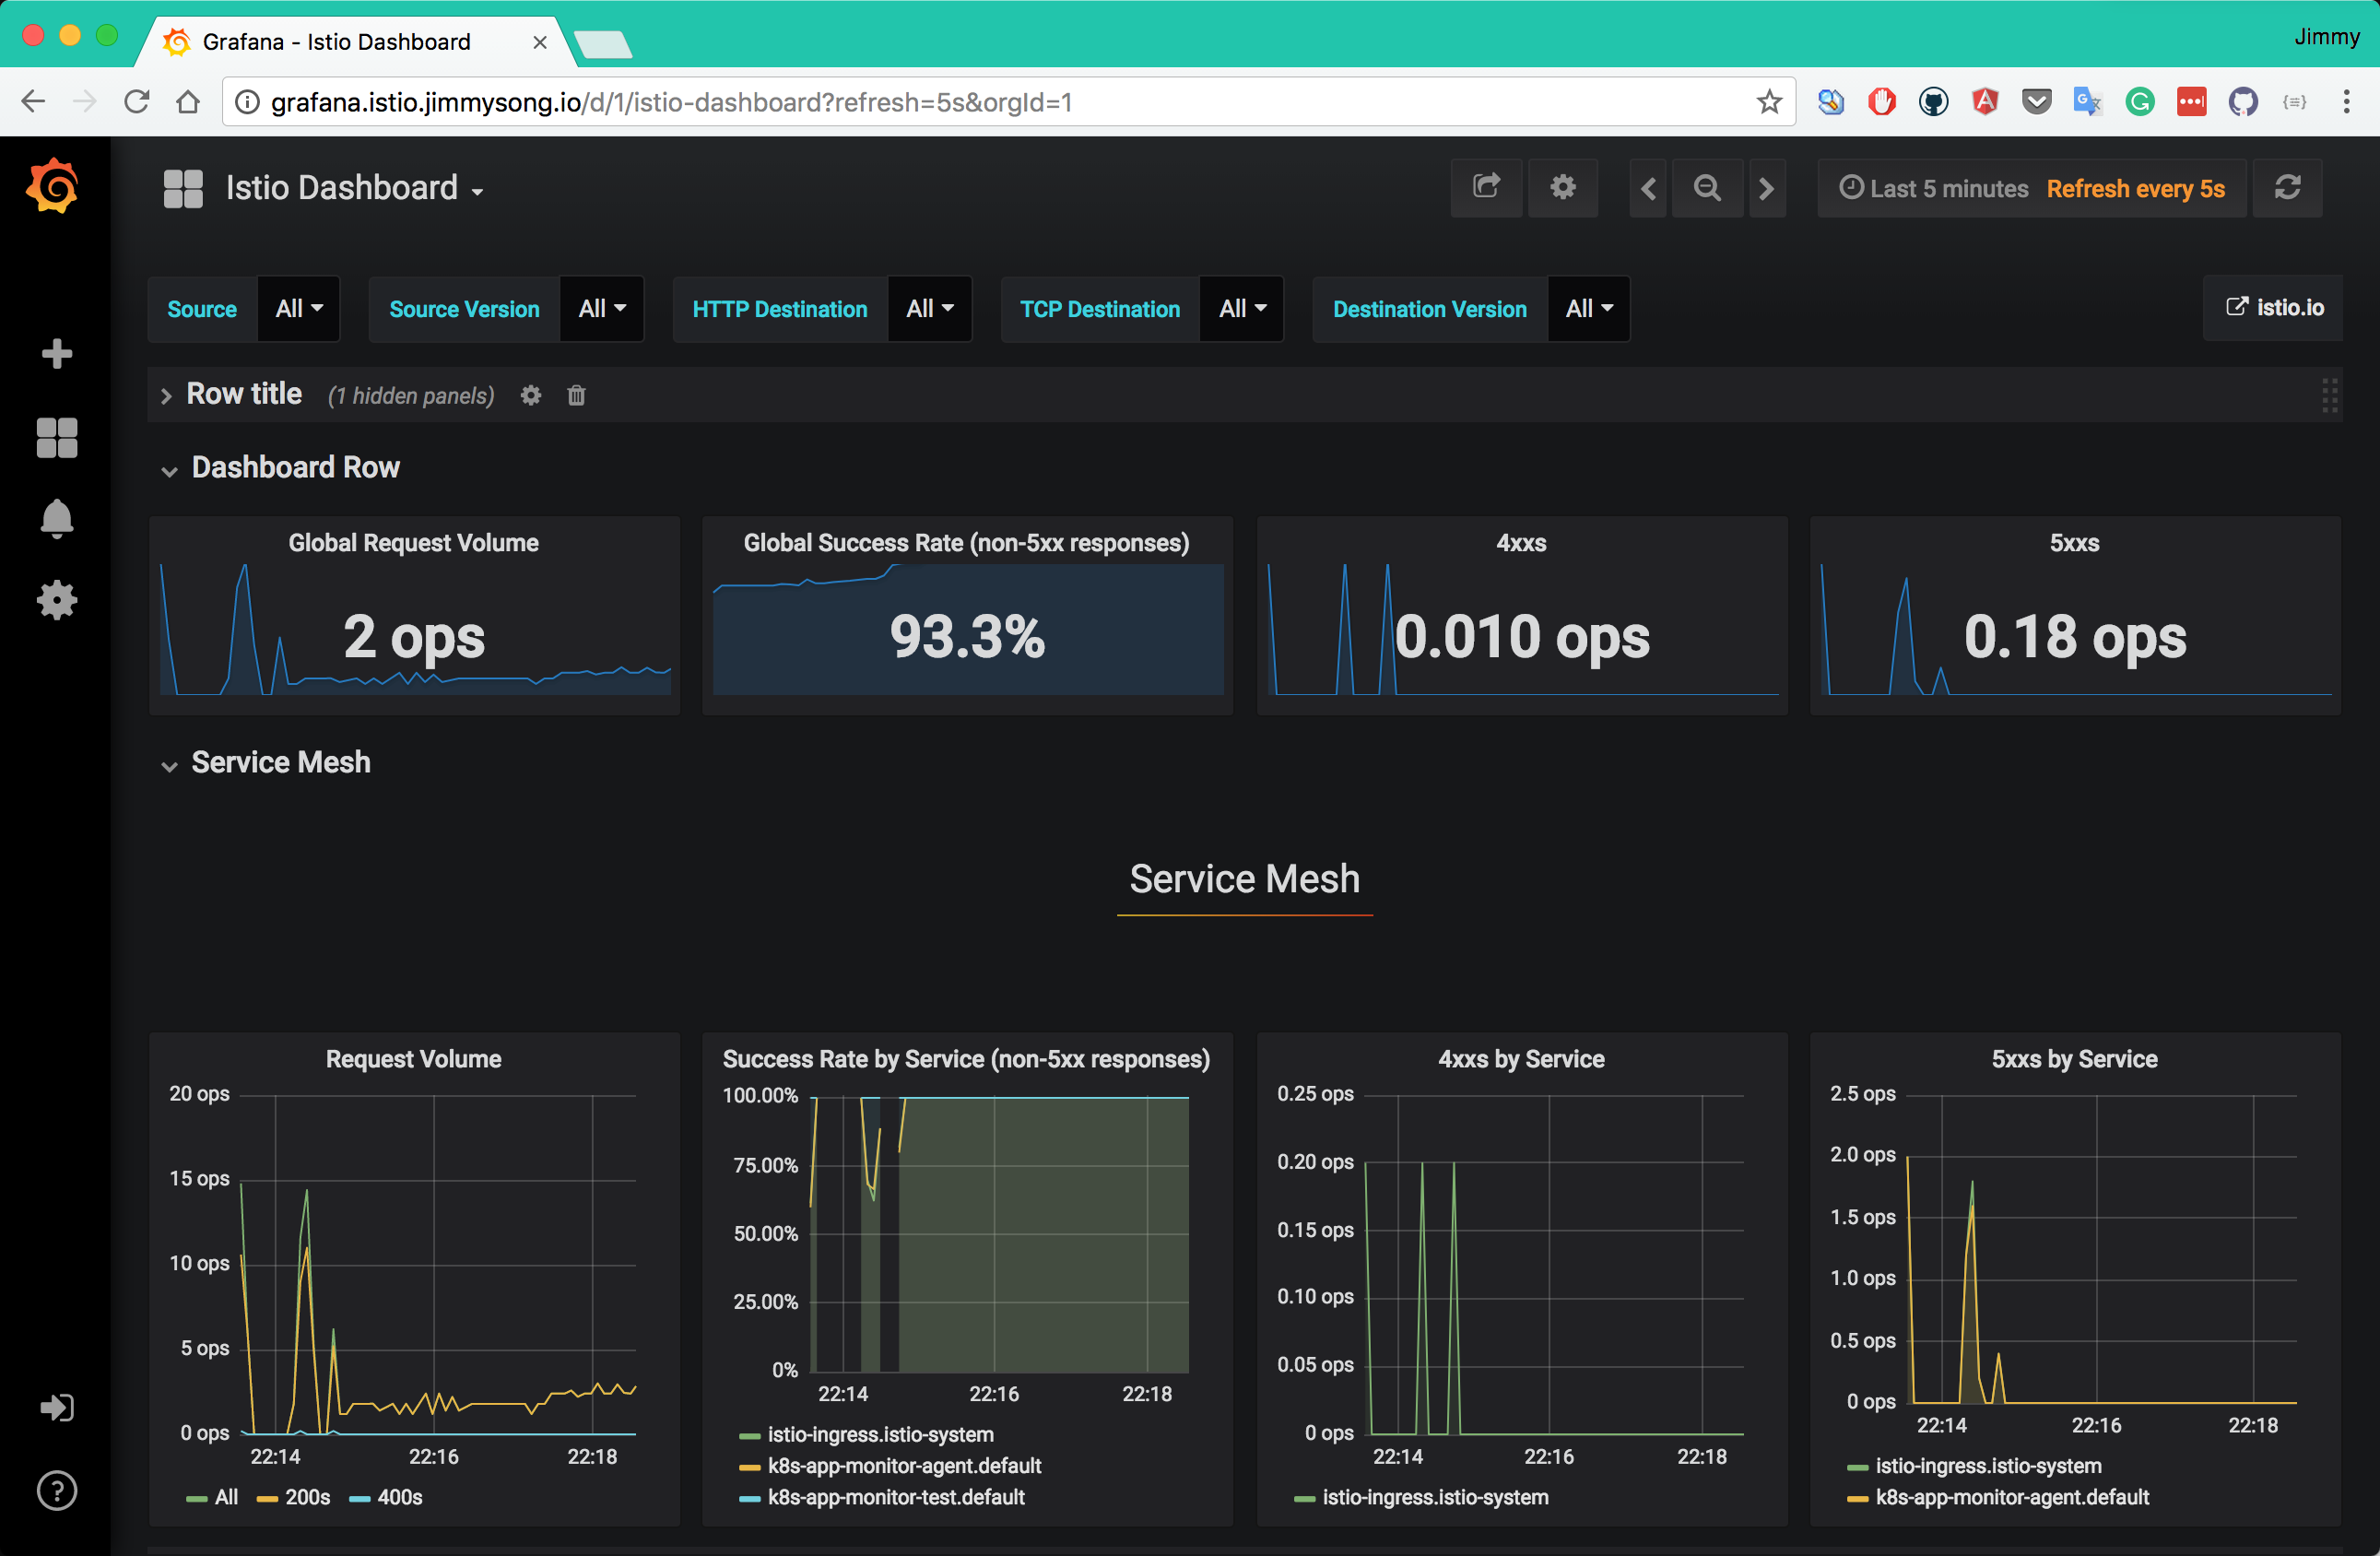The height and width of the screenshot is (1556, 2380).
Task: Toggle k8s-app-monitor-test.default legend series
Action: point(895,1497)
